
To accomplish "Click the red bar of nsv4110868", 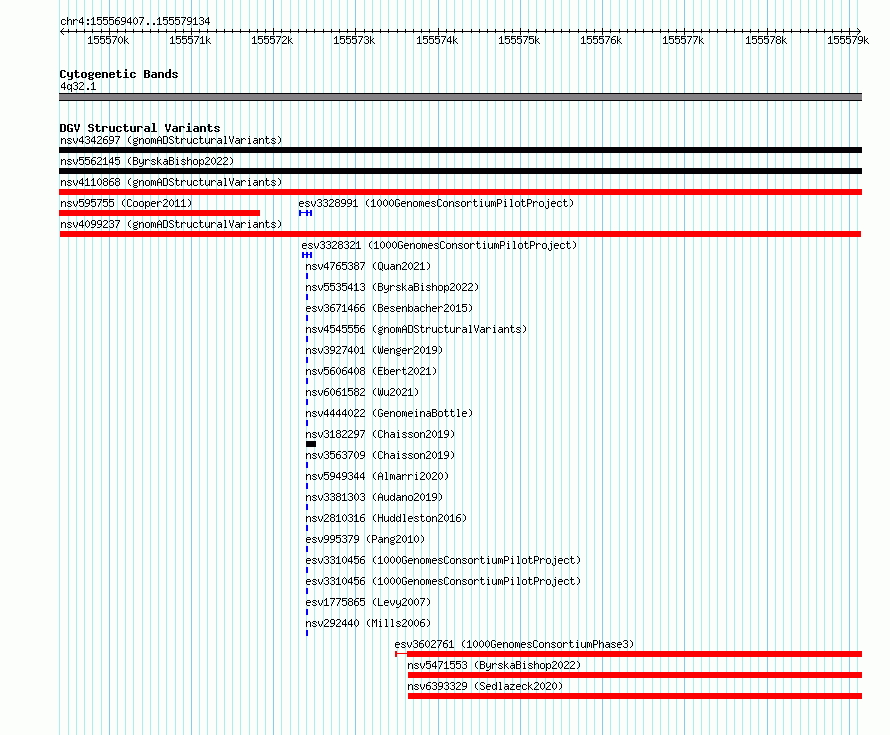I will (x=460, y=192).
